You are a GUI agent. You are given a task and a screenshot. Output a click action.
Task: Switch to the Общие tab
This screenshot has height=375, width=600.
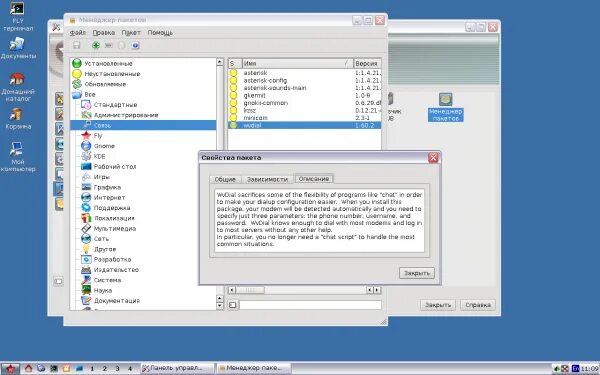point(225,179)
